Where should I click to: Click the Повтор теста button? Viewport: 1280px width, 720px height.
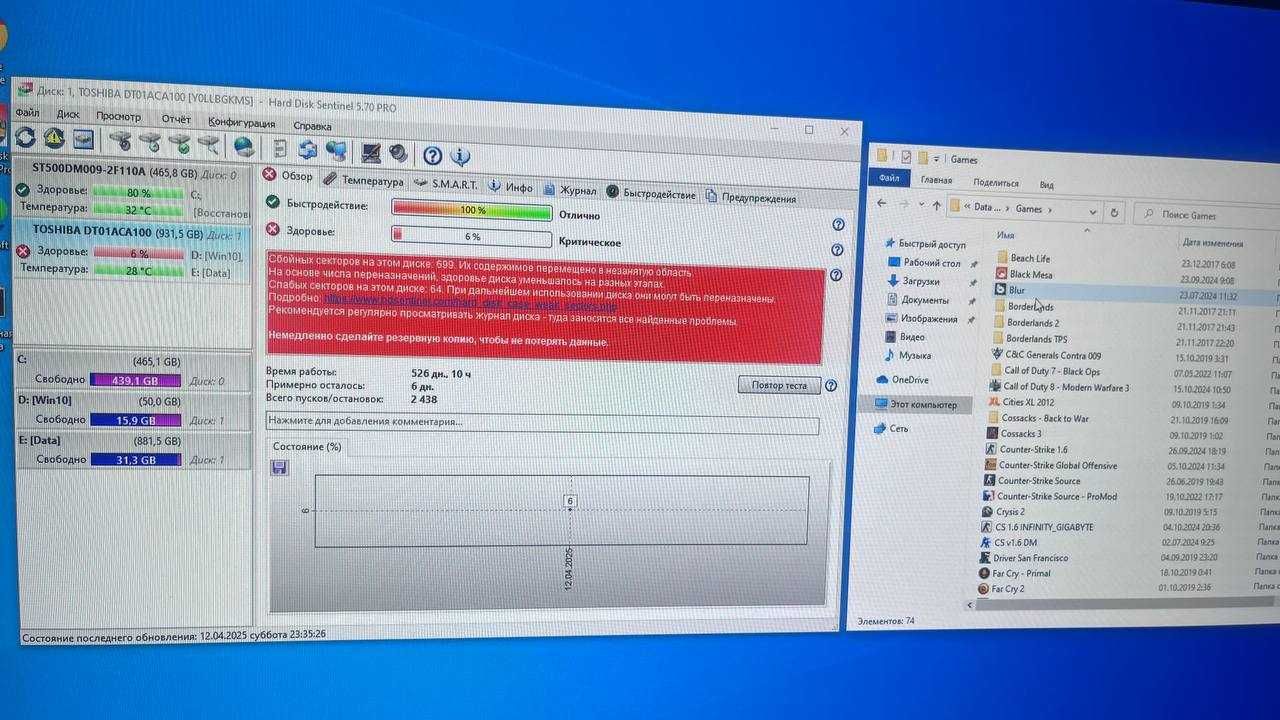click(779, 385)
